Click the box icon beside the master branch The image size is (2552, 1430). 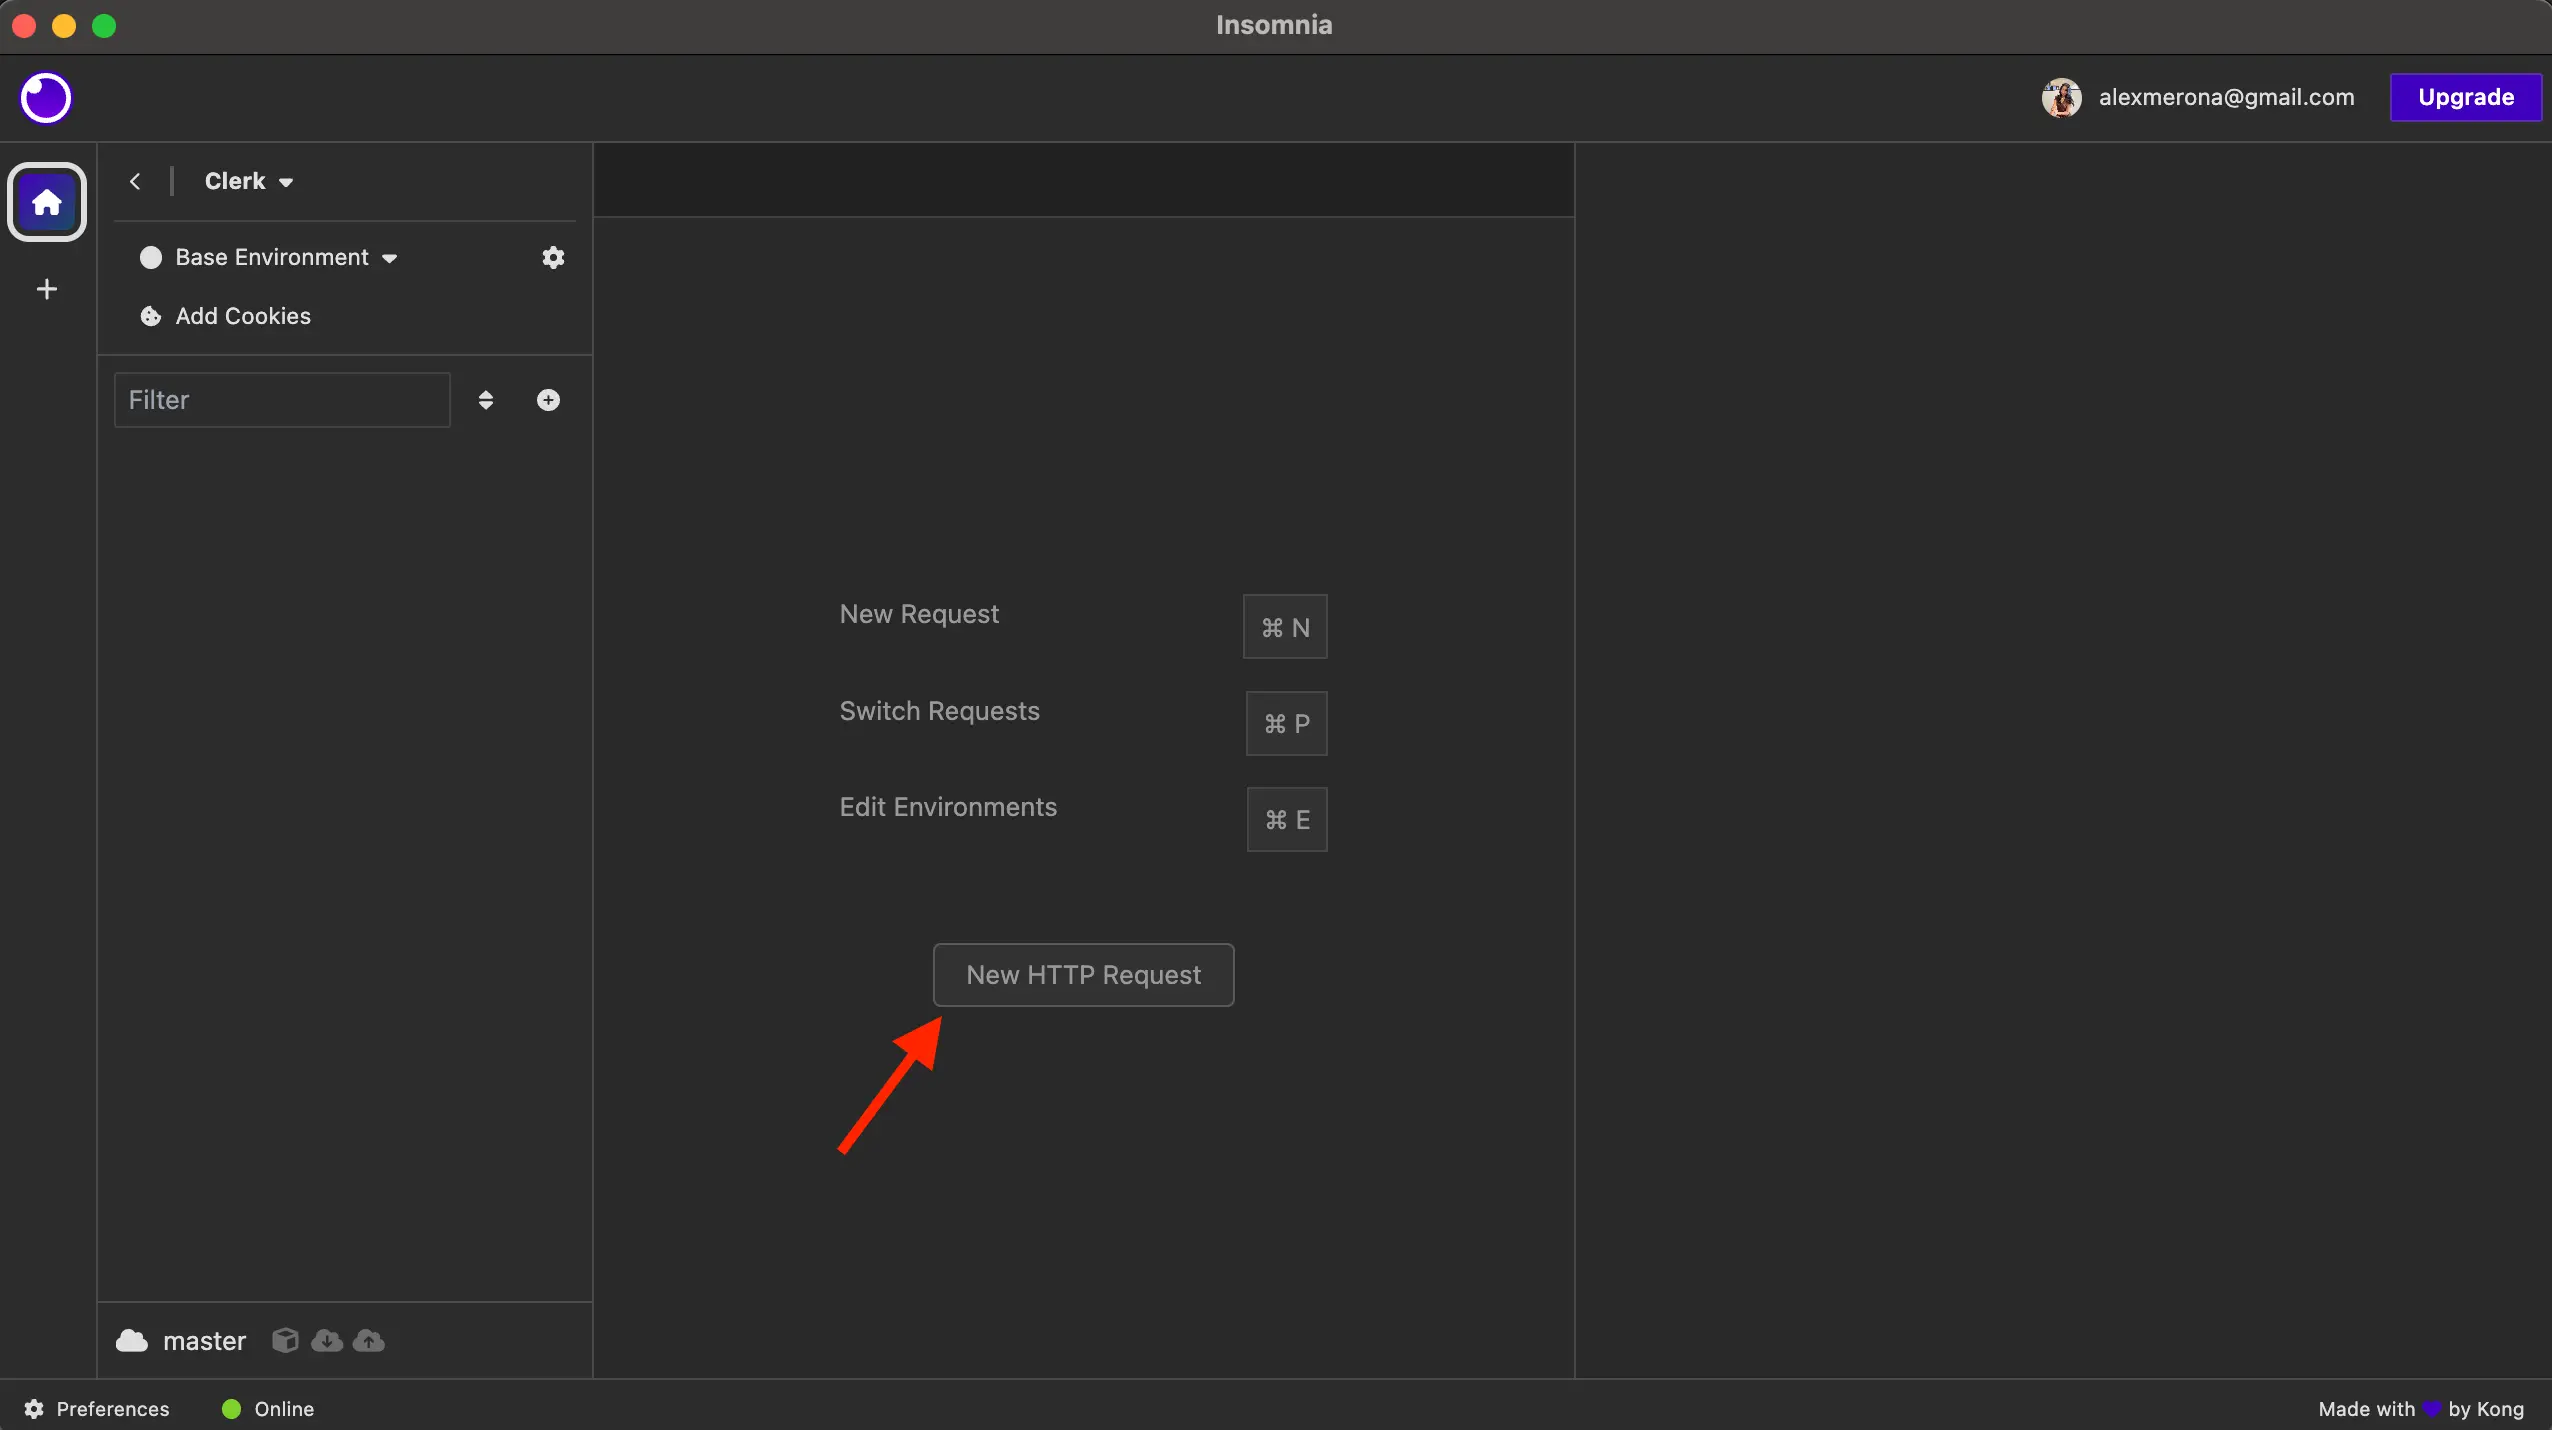(x=285, y=1341)
